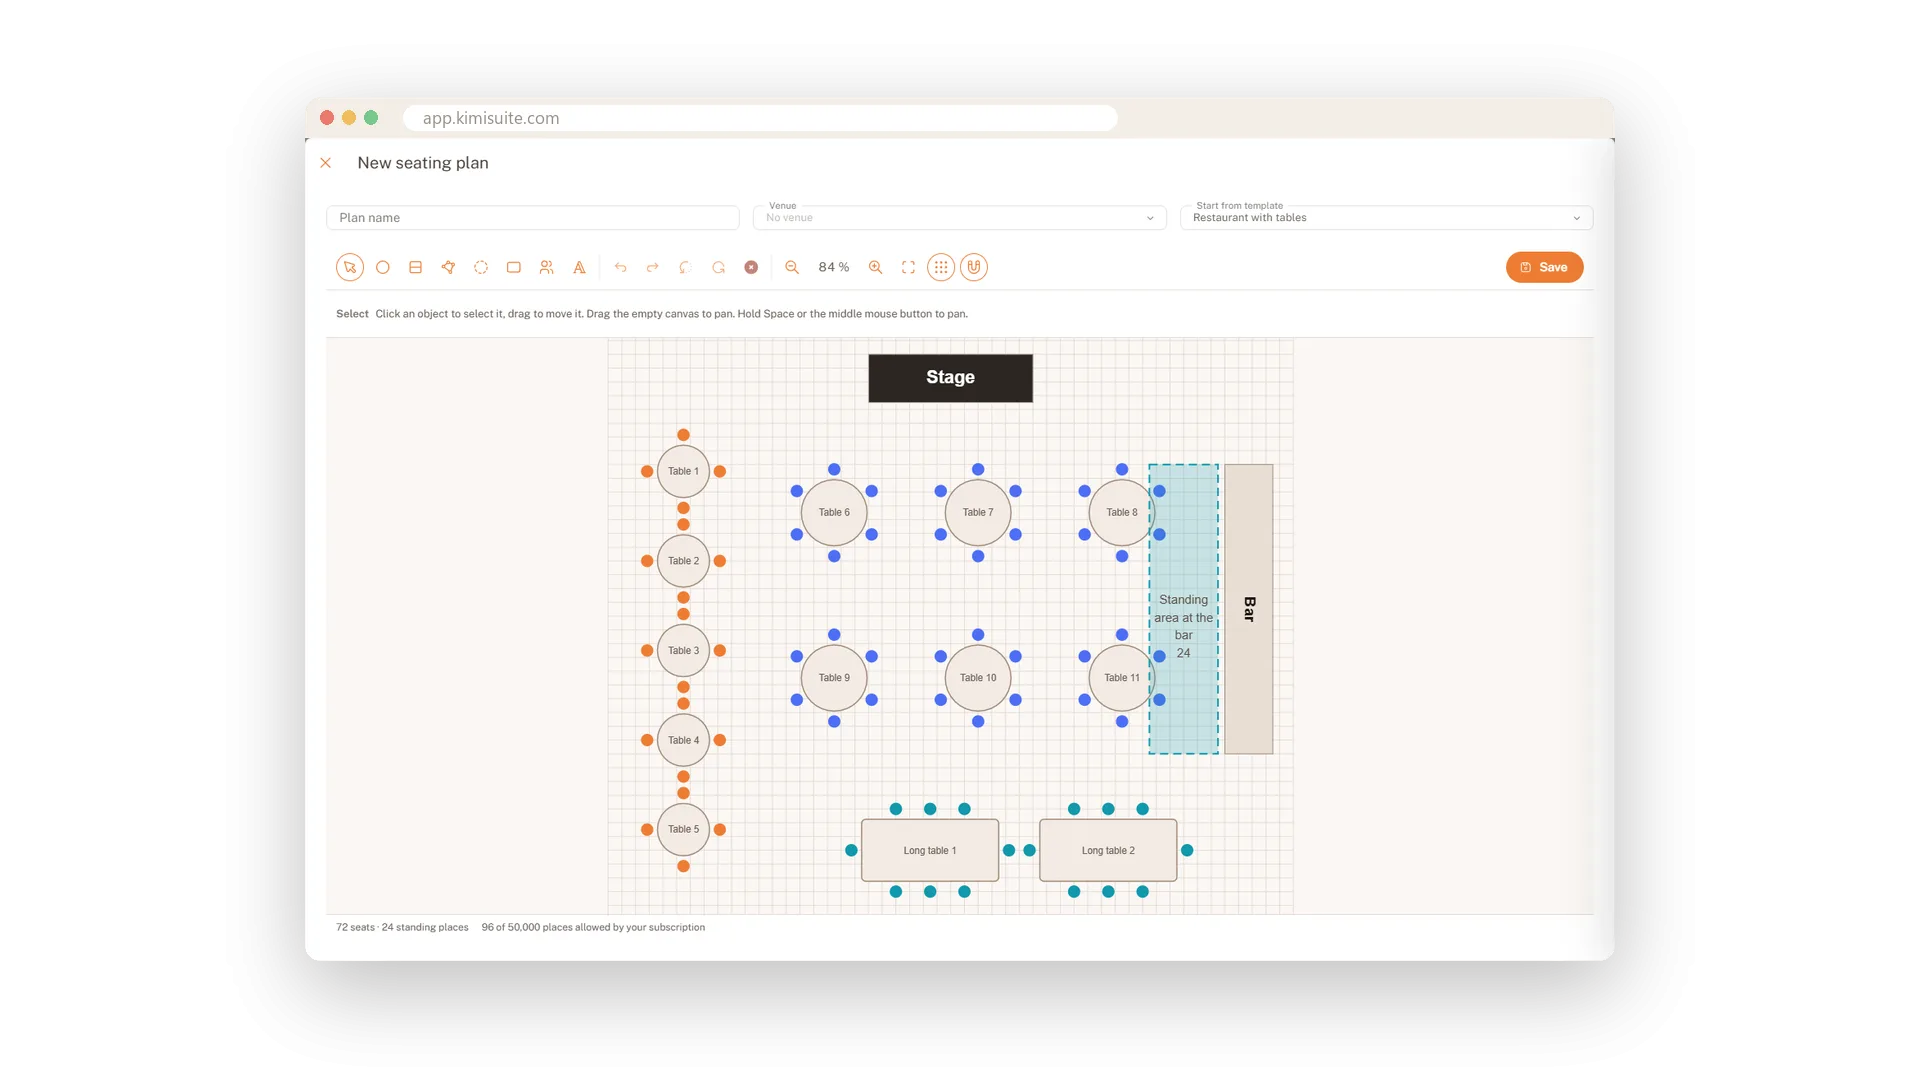The width and height of the screenshot is (1920, 1080).
Task: Choose the round table circle tool
Action: click(382, 267)
